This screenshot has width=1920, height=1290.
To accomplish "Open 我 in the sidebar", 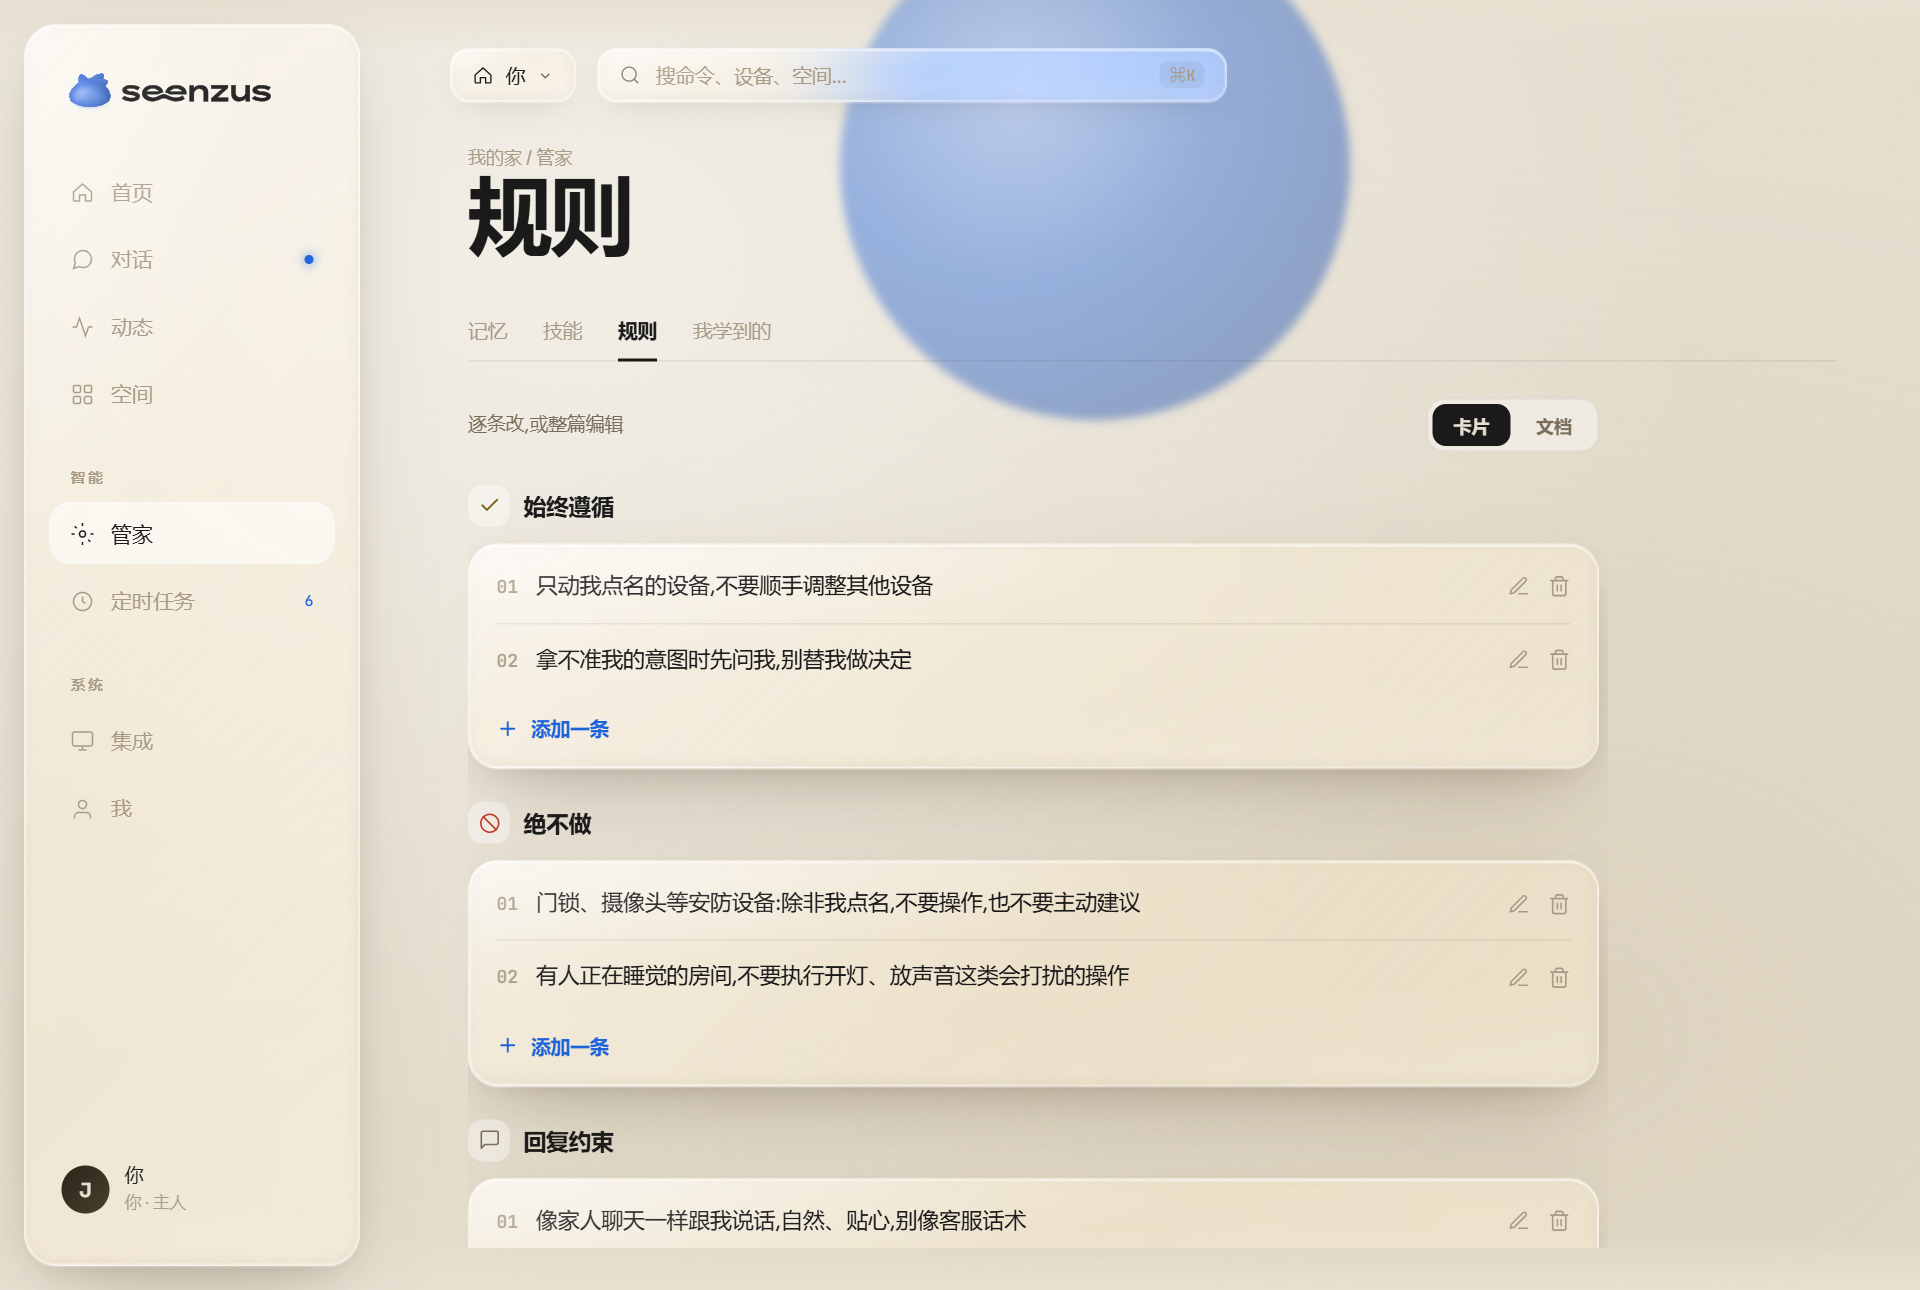I will [x=191, y=808].
